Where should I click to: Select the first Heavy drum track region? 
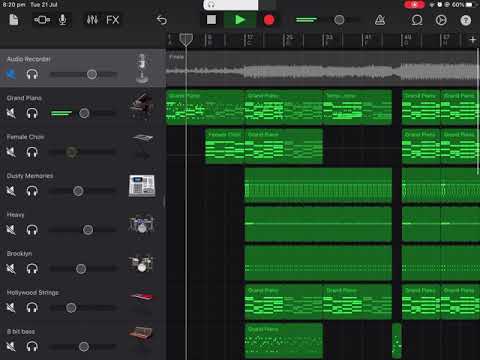click(x=318, y=224)
